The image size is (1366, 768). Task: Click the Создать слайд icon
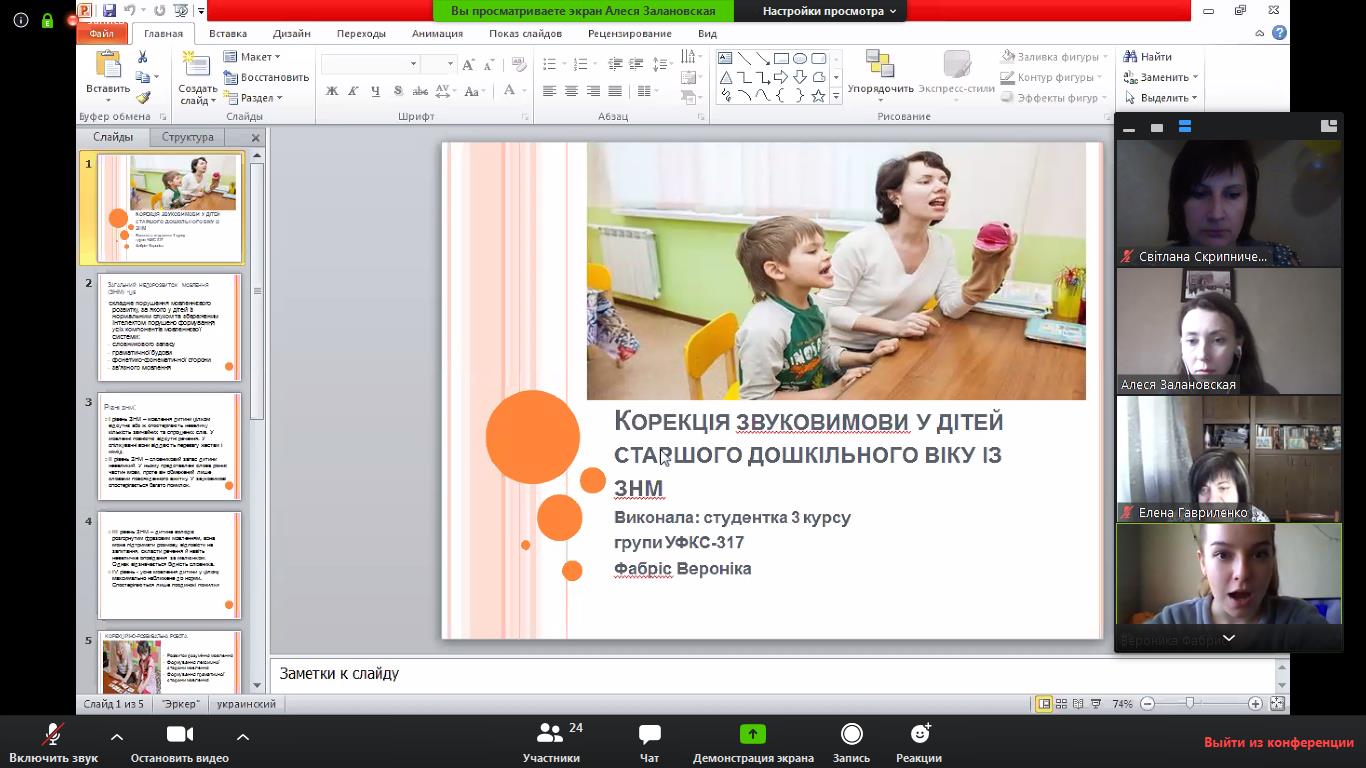tap(196, 66)
